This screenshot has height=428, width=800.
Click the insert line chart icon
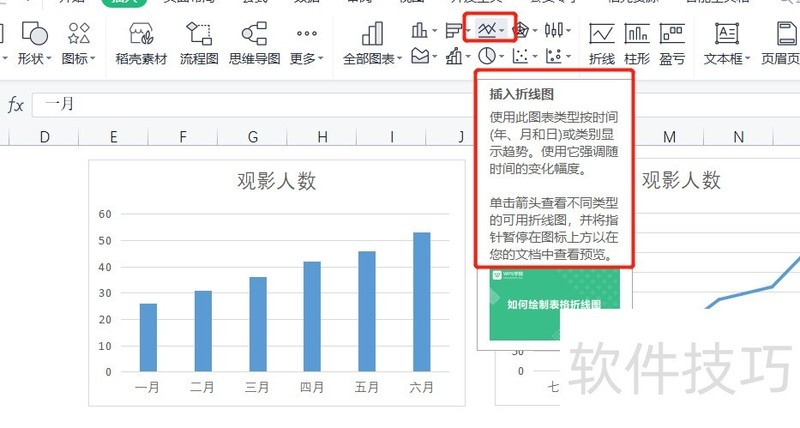pyautogui.click(x=487, y=30)
